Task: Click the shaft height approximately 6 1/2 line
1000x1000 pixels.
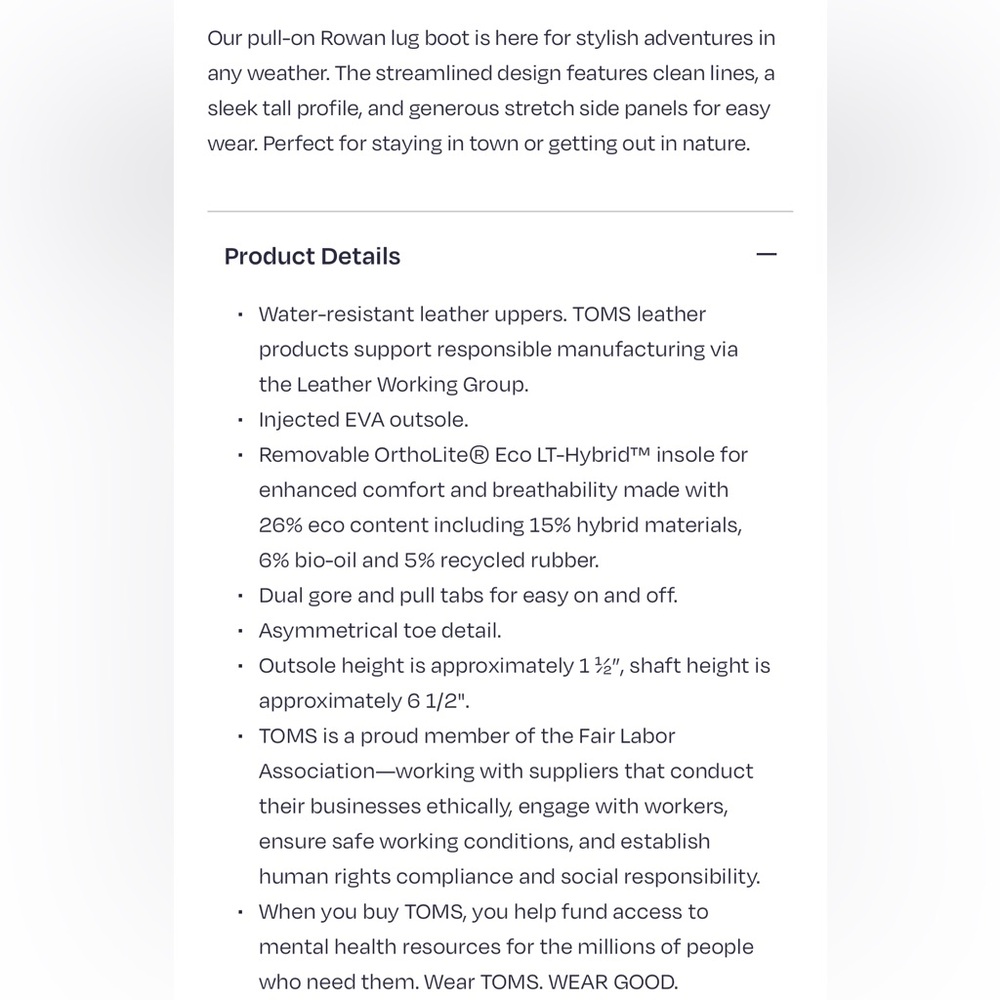Action: coord(364,701)
